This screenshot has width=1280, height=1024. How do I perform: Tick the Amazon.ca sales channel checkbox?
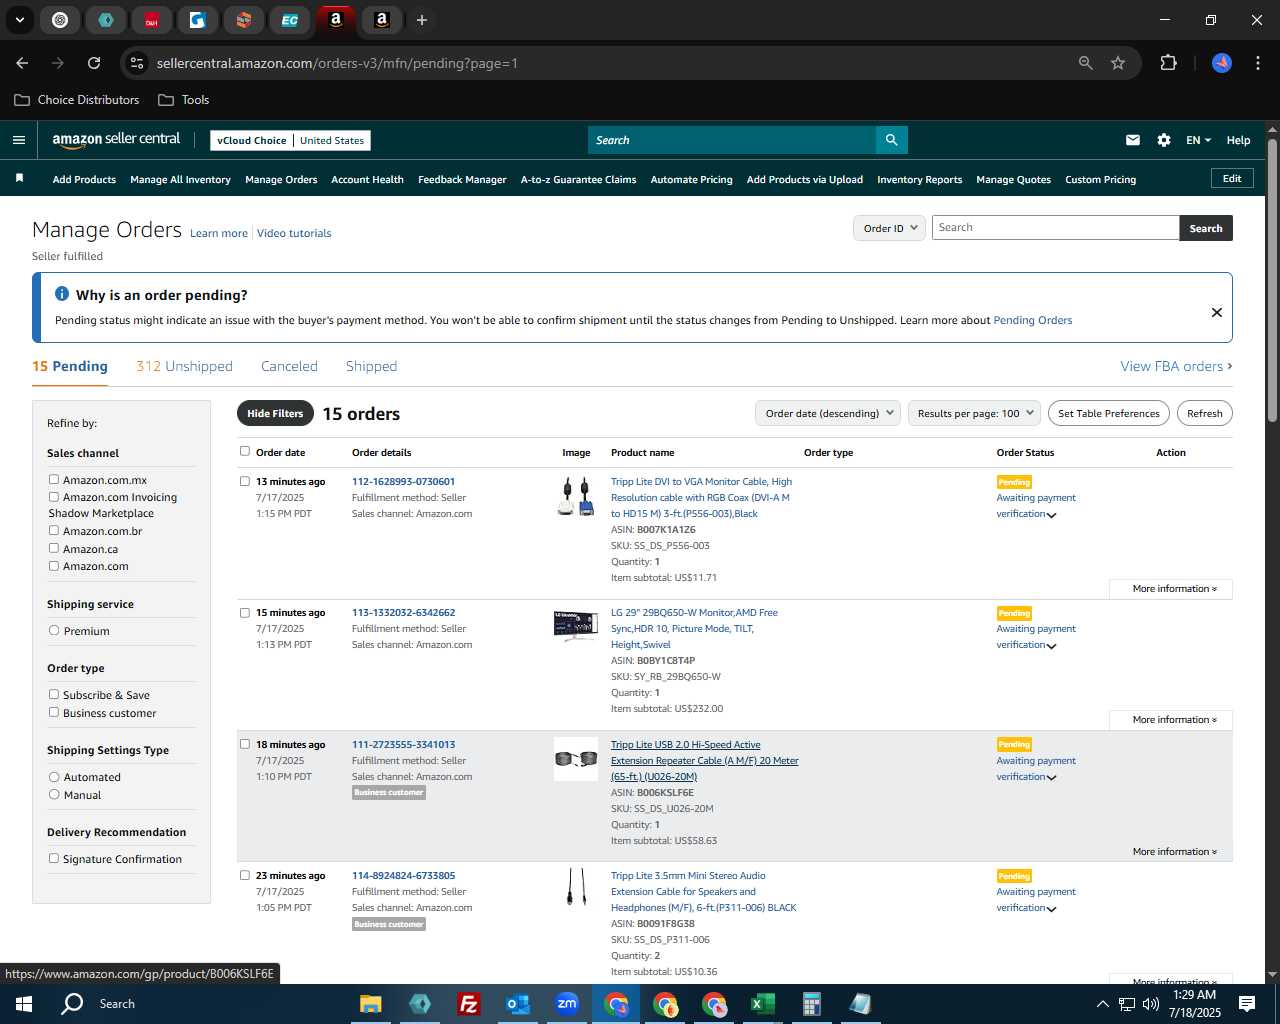click(x=54, y=548)
